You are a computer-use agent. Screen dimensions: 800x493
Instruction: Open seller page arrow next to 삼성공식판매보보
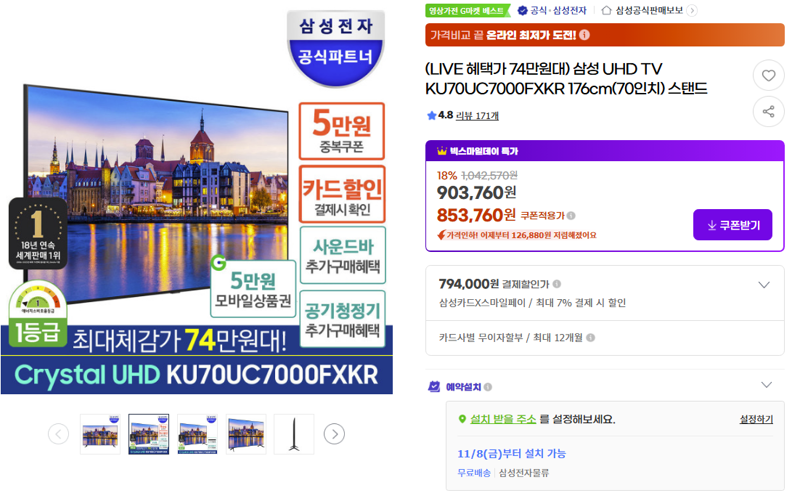[x=692, y=10]
